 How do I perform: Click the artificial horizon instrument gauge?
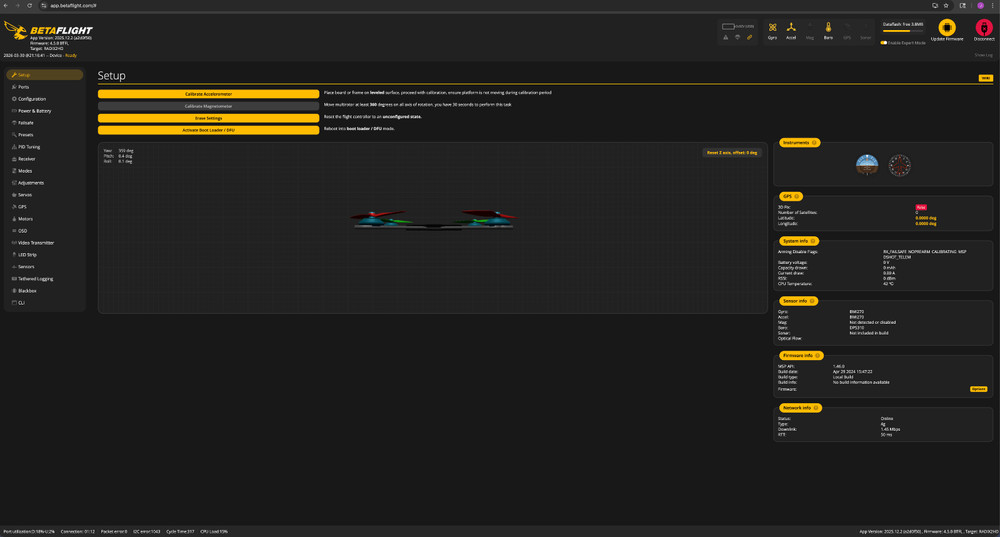(867, 164)
